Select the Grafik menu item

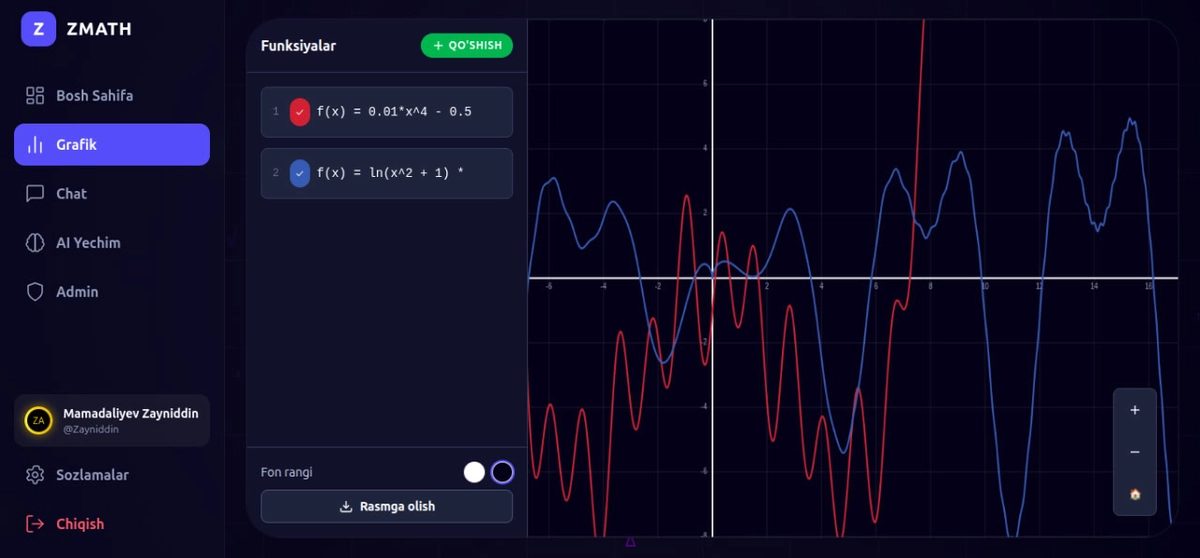[112, 145]
